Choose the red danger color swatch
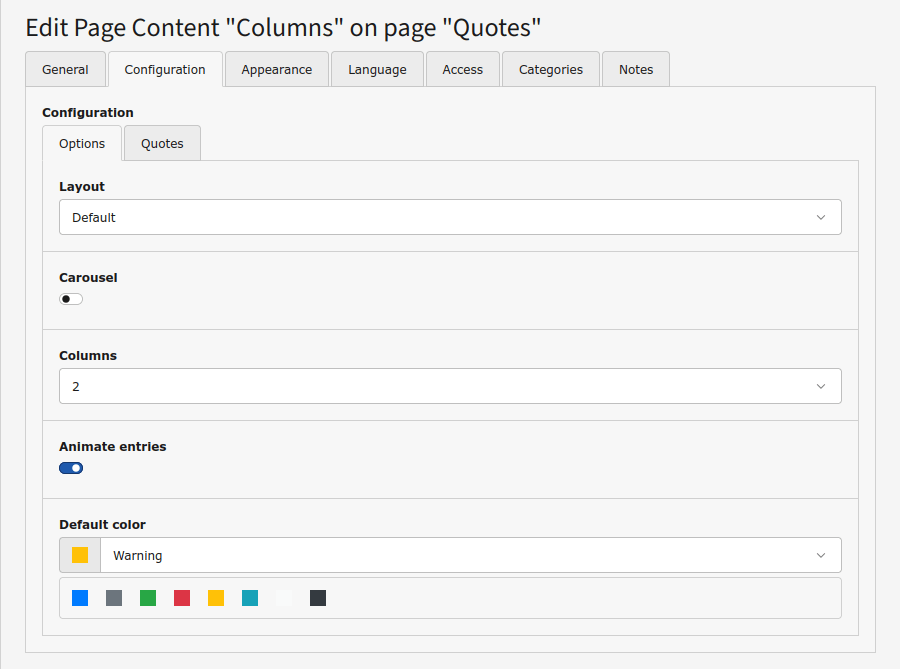Viewport: 900px width, 669px height. (x=182, y=598)
